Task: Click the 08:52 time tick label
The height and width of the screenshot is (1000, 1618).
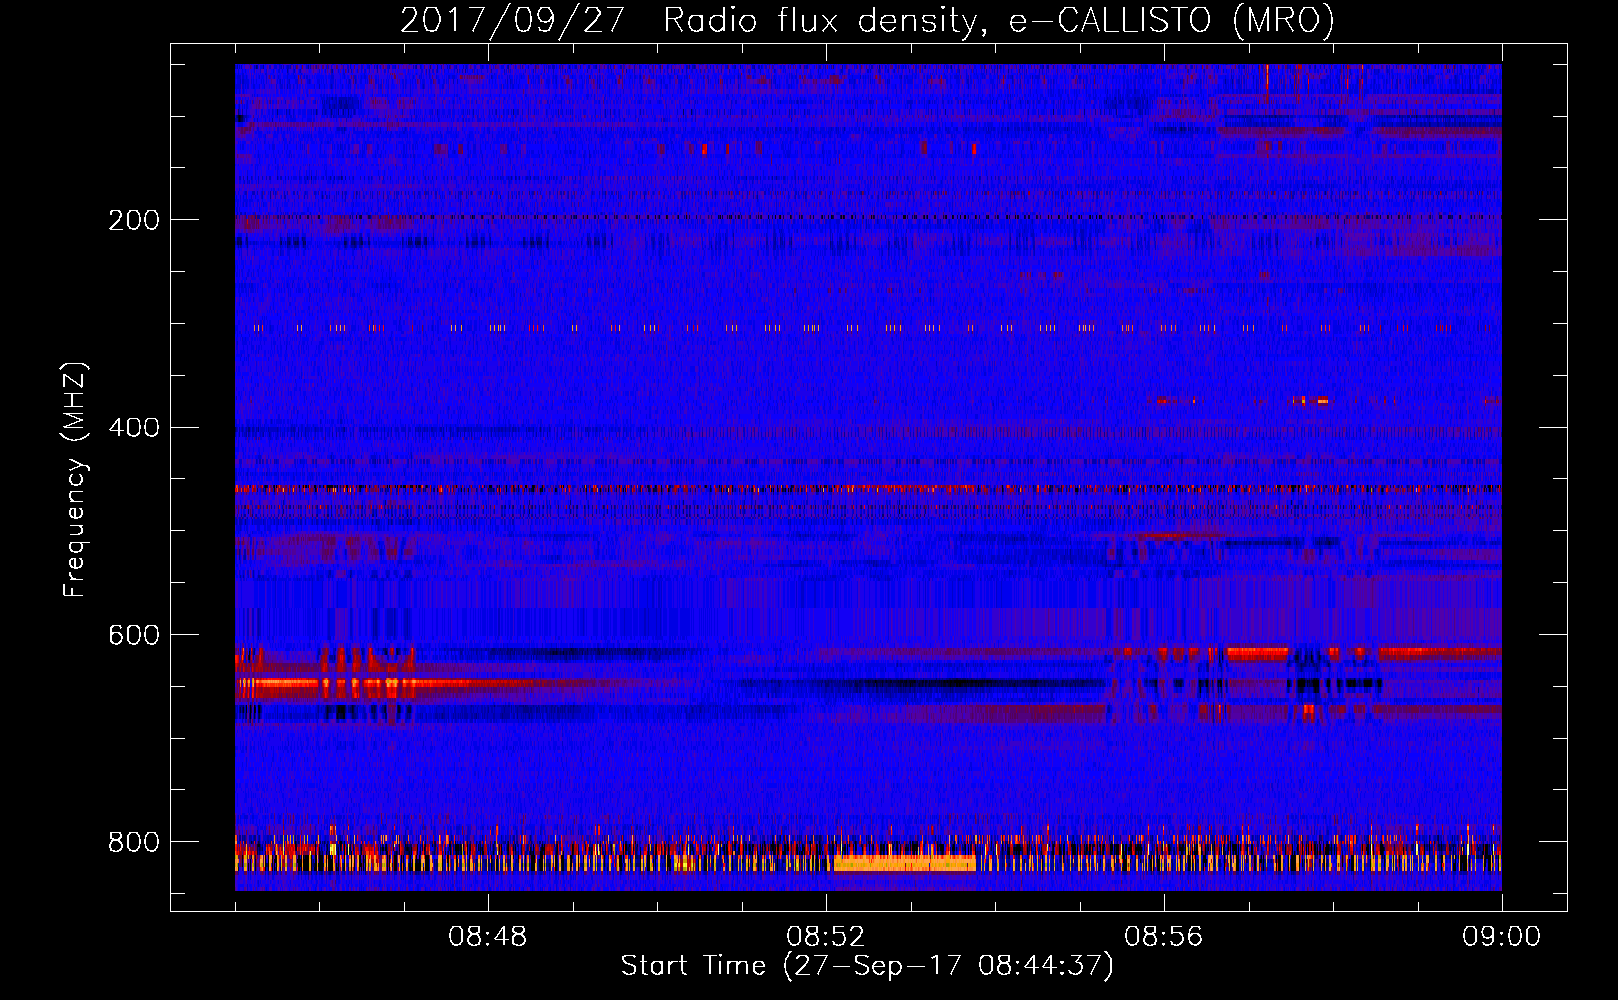Action: 826,937
